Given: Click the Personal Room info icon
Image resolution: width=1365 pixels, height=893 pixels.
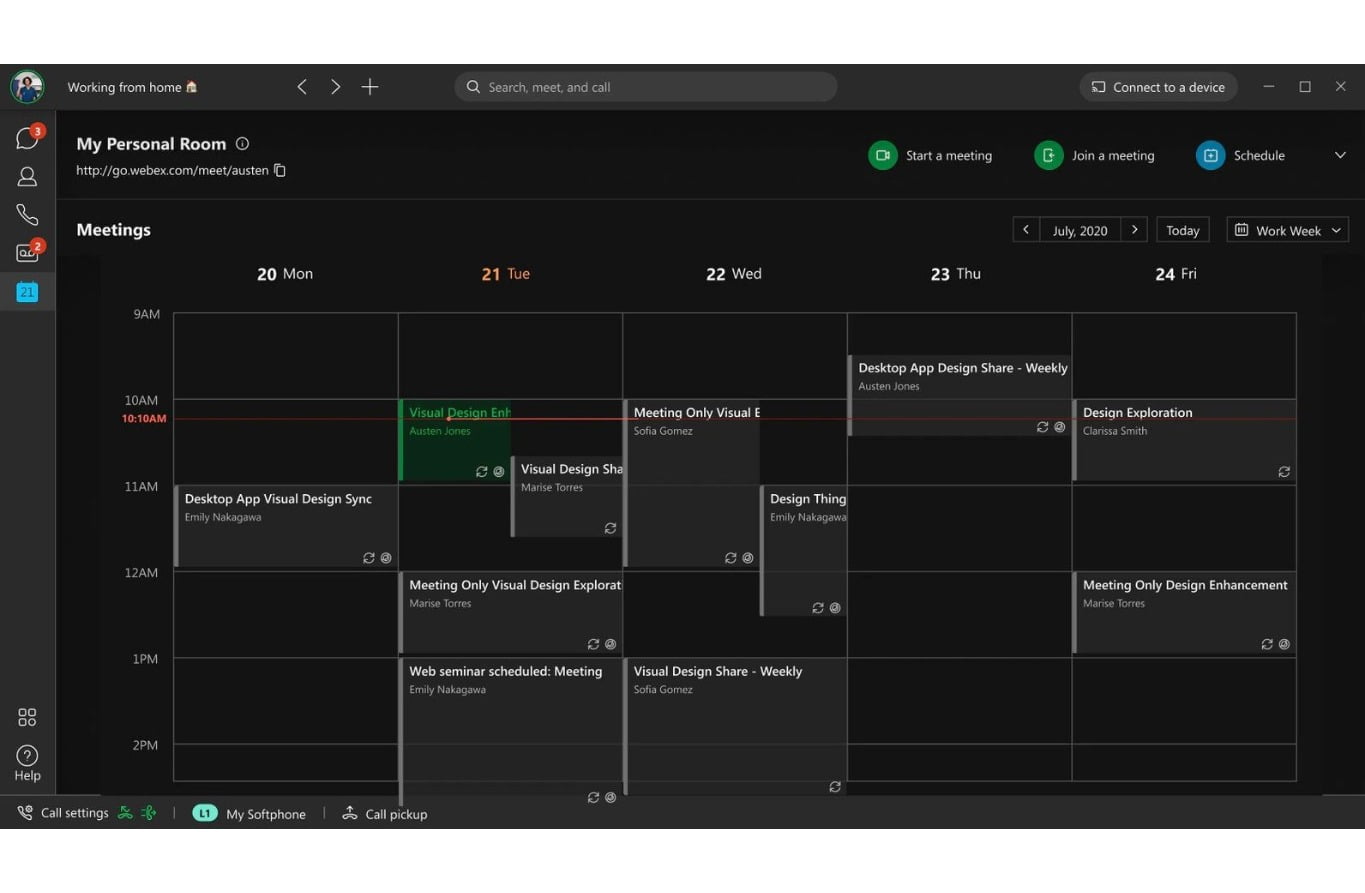Looking at the screenshot, I should click(242, 144).
